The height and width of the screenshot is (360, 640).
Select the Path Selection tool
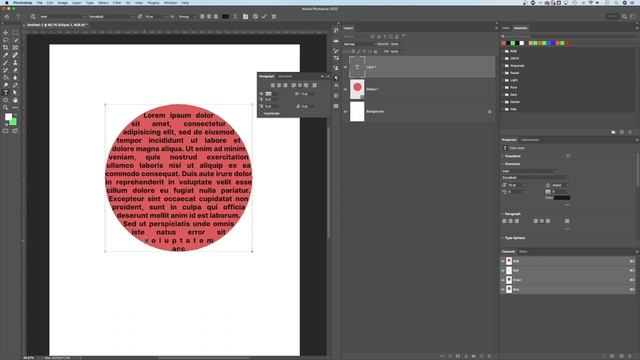tap(15, 93)
